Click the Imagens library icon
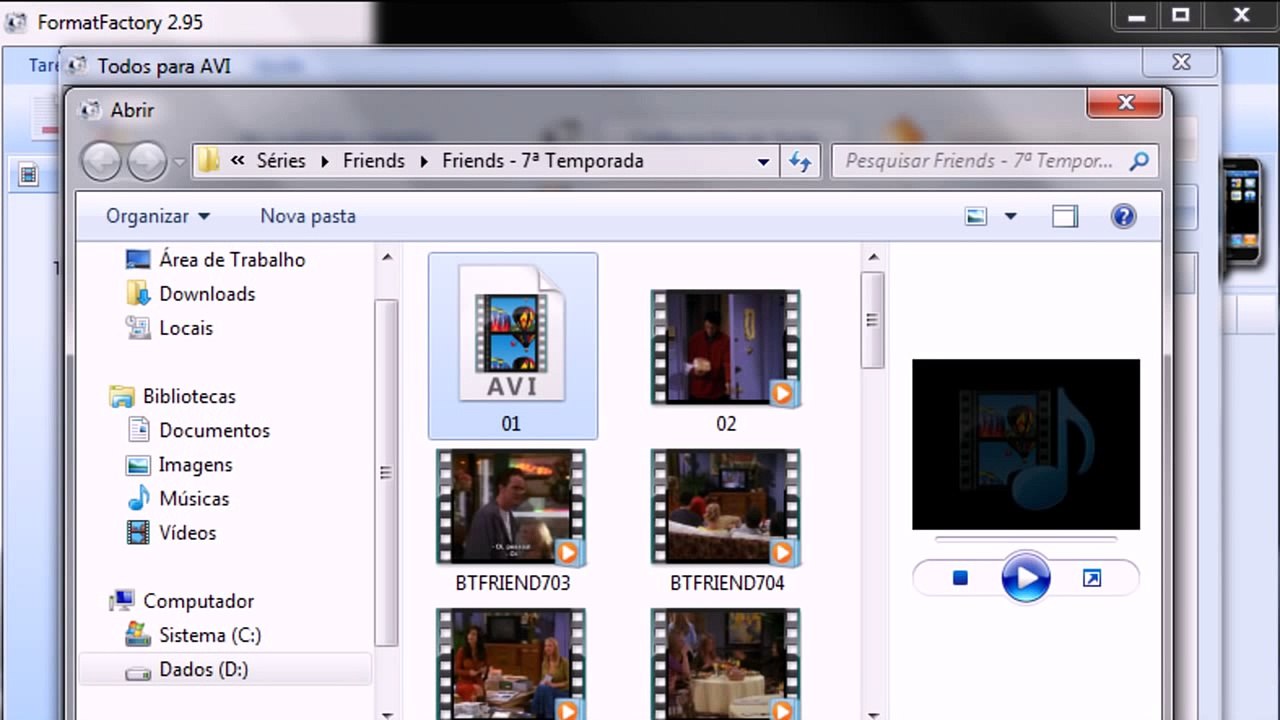The image size is (1280, 720). tap(138, 465)
